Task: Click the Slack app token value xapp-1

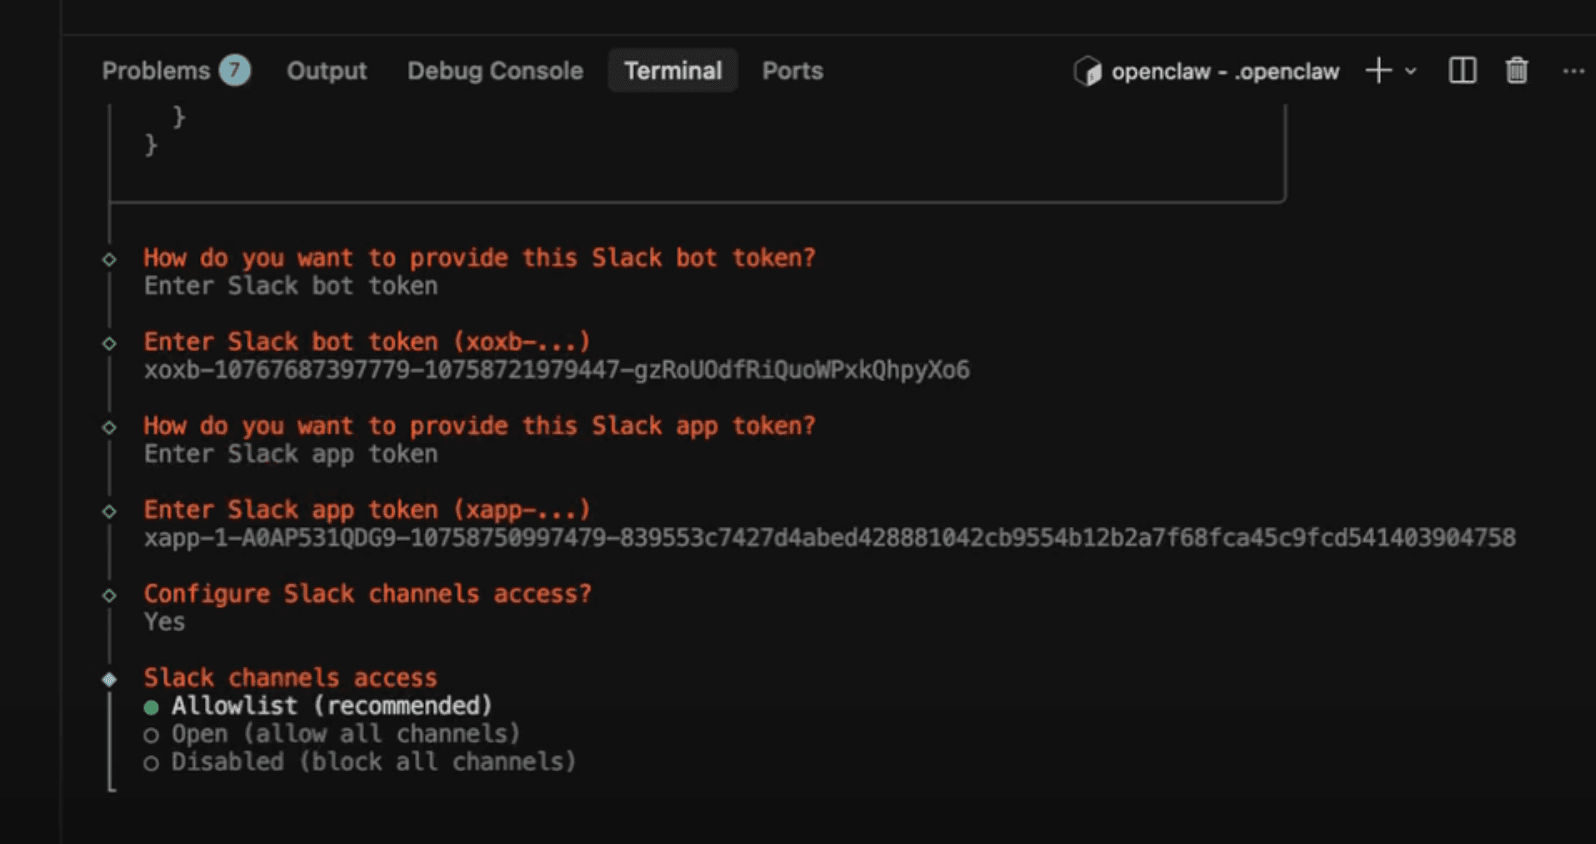Action: tap(829, 538)
